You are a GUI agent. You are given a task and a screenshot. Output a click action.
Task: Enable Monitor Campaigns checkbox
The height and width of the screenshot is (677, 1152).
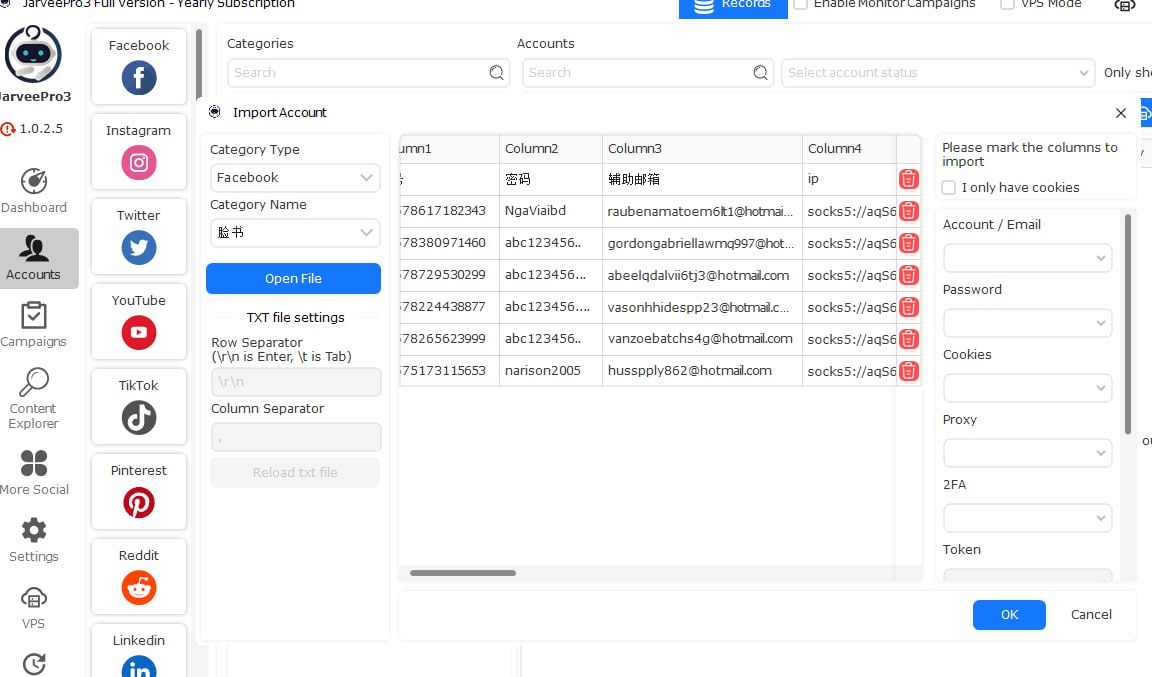(801, 4)
